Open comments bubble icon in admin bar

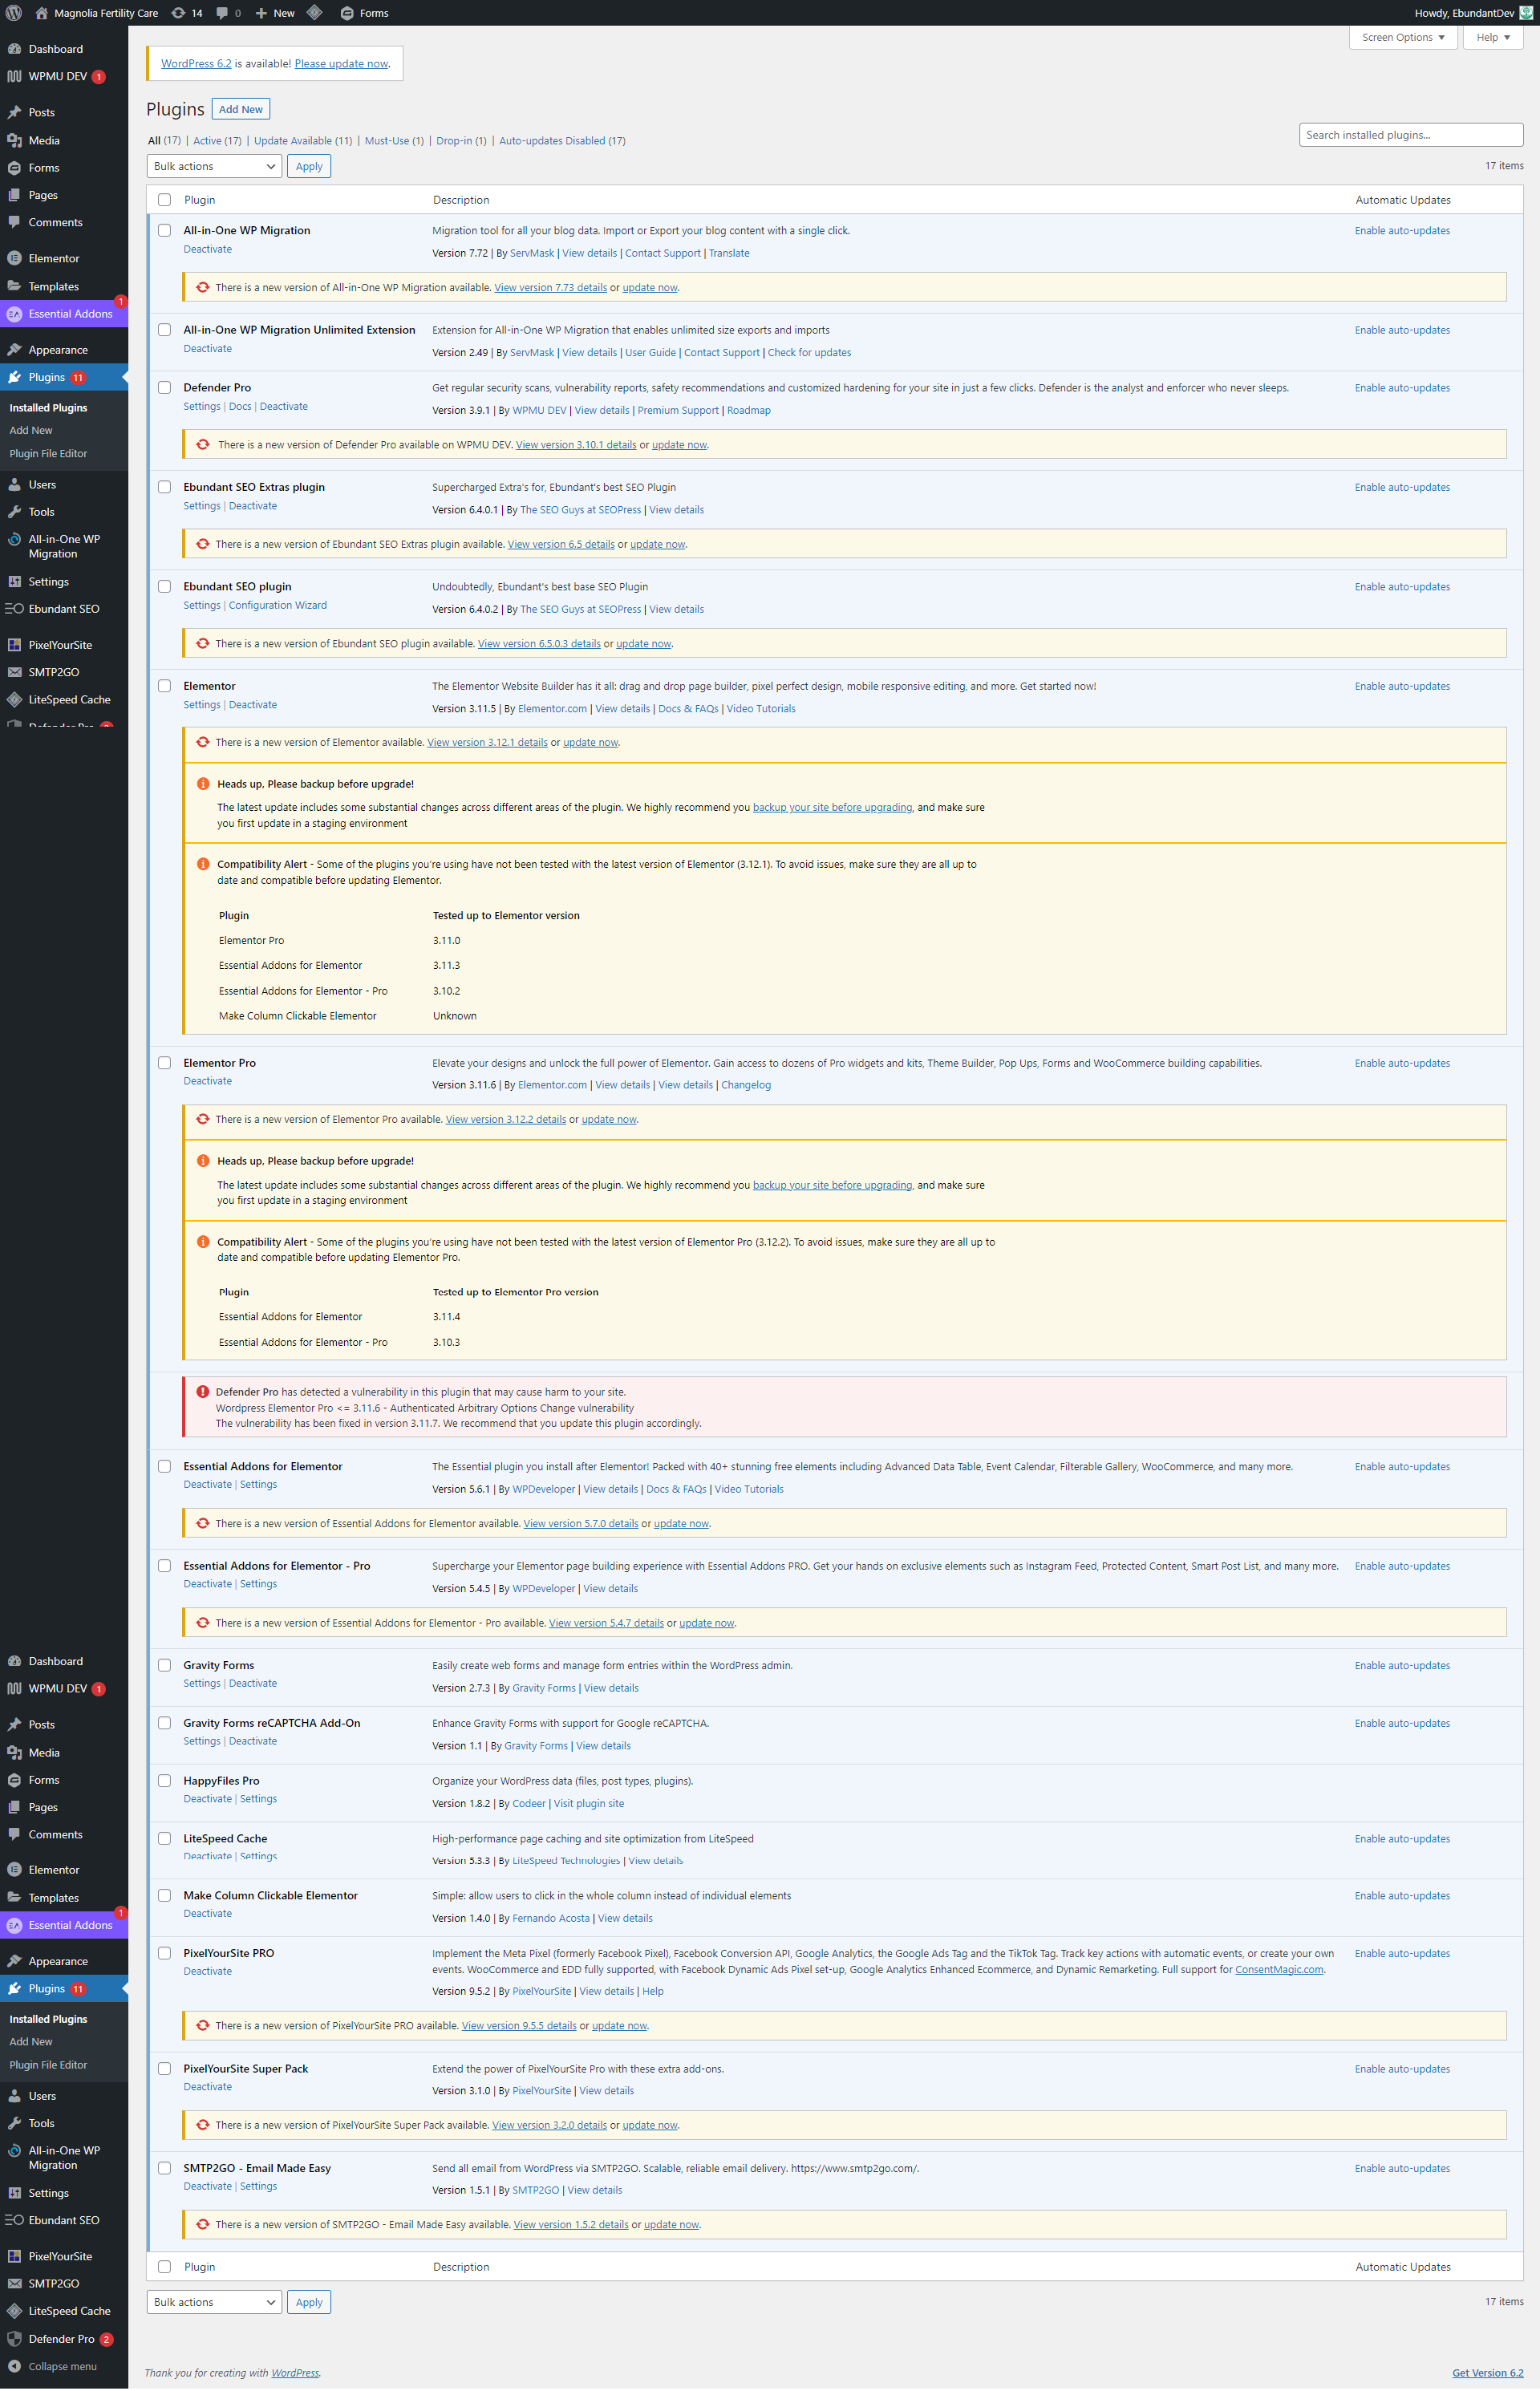(x=222, y=13)
